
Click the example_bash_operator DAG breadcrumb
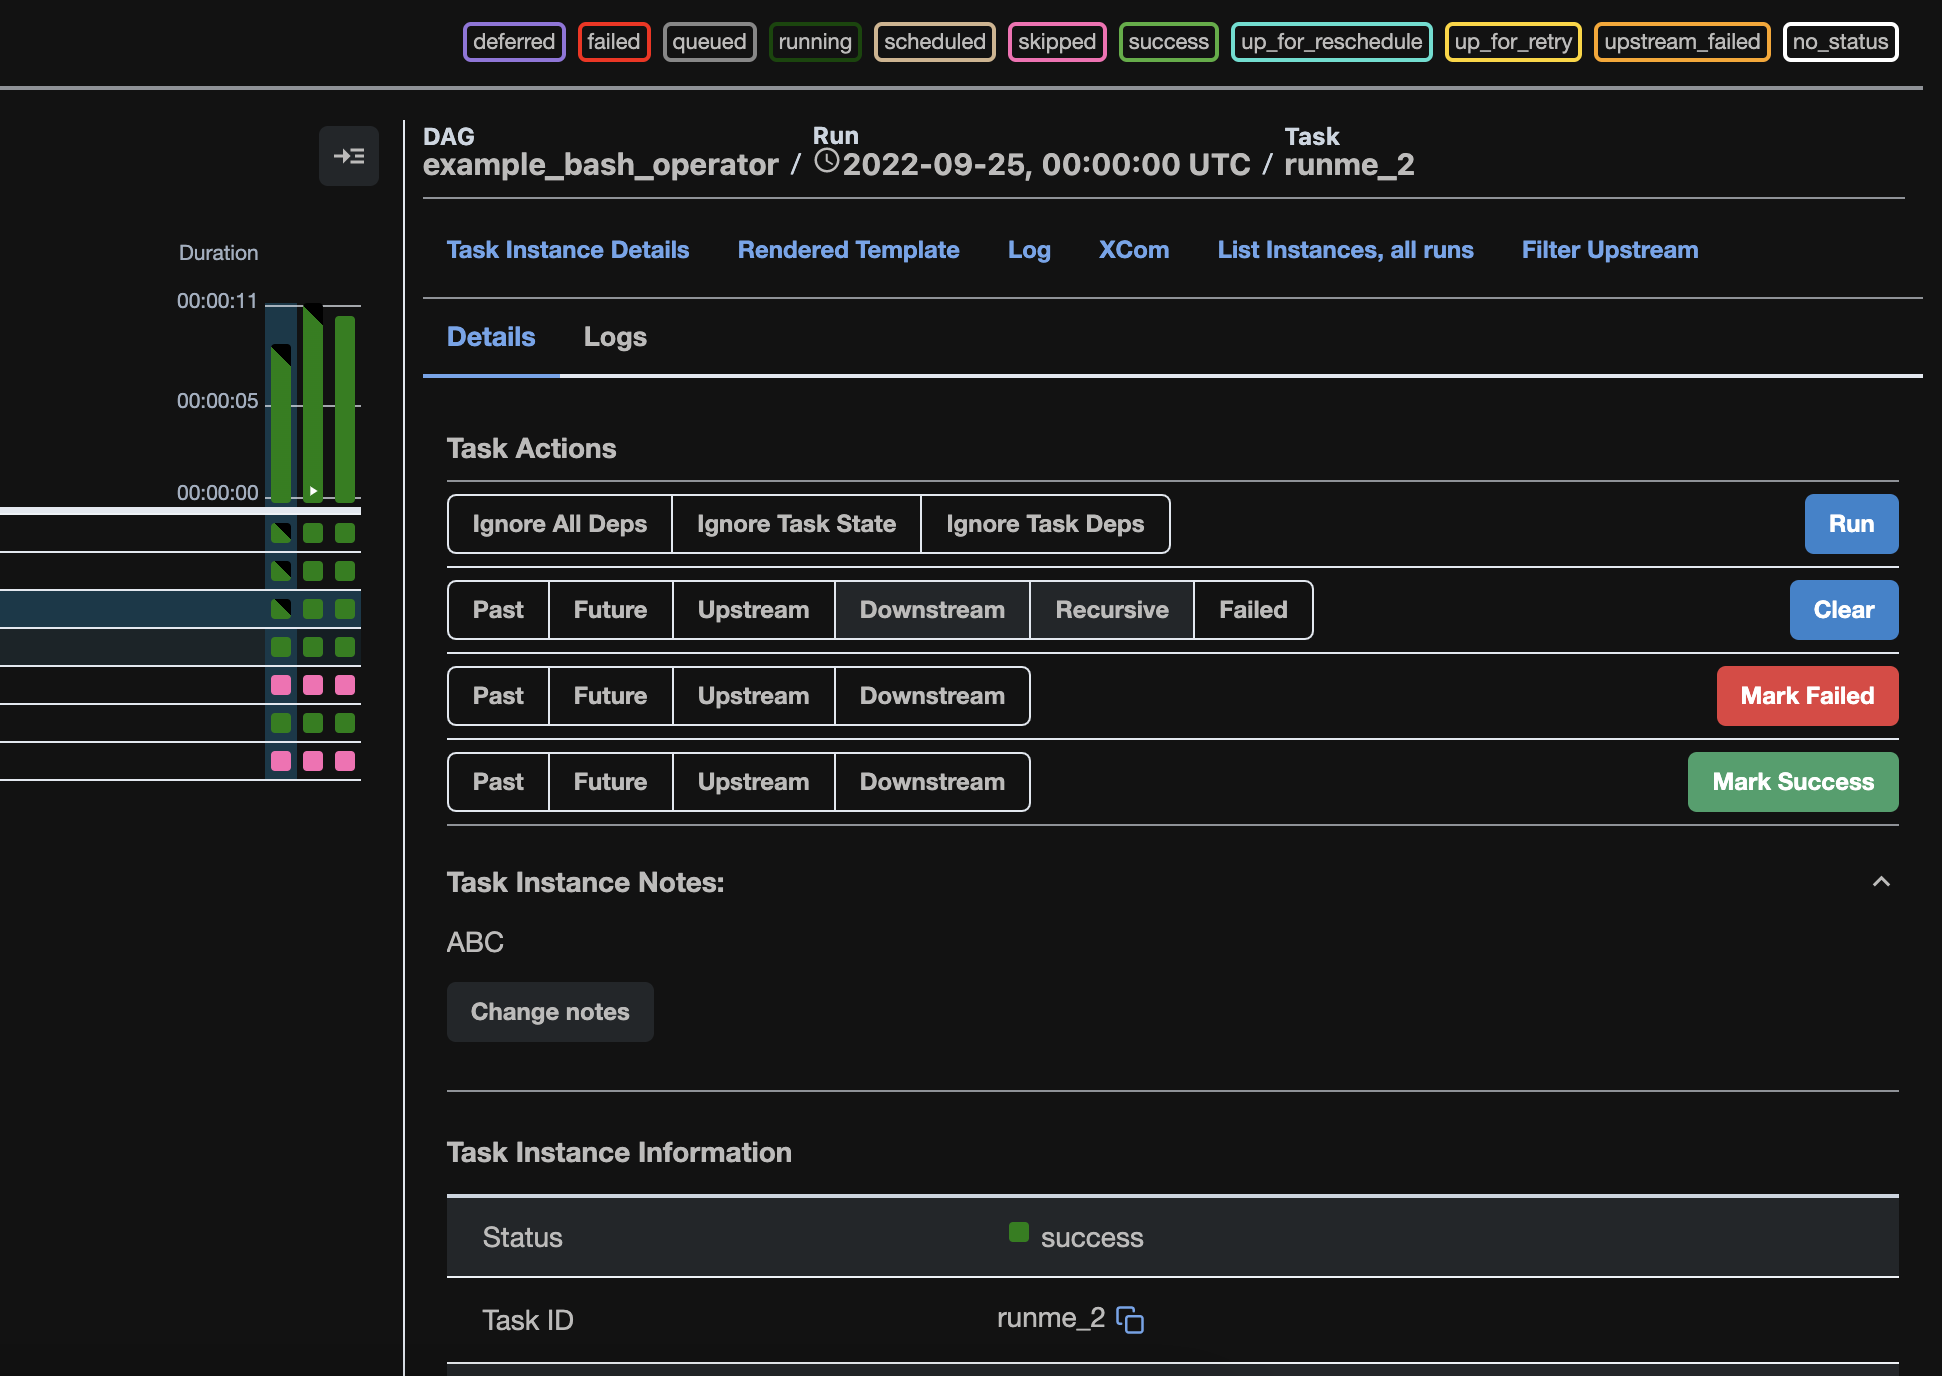tap(600, 165)
